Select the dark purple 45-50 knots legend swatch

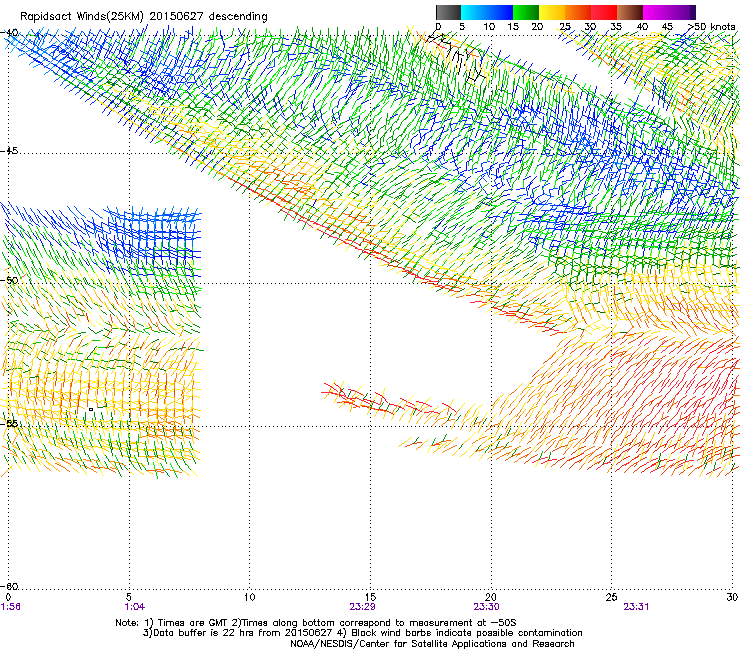click(x=682, y=12)
